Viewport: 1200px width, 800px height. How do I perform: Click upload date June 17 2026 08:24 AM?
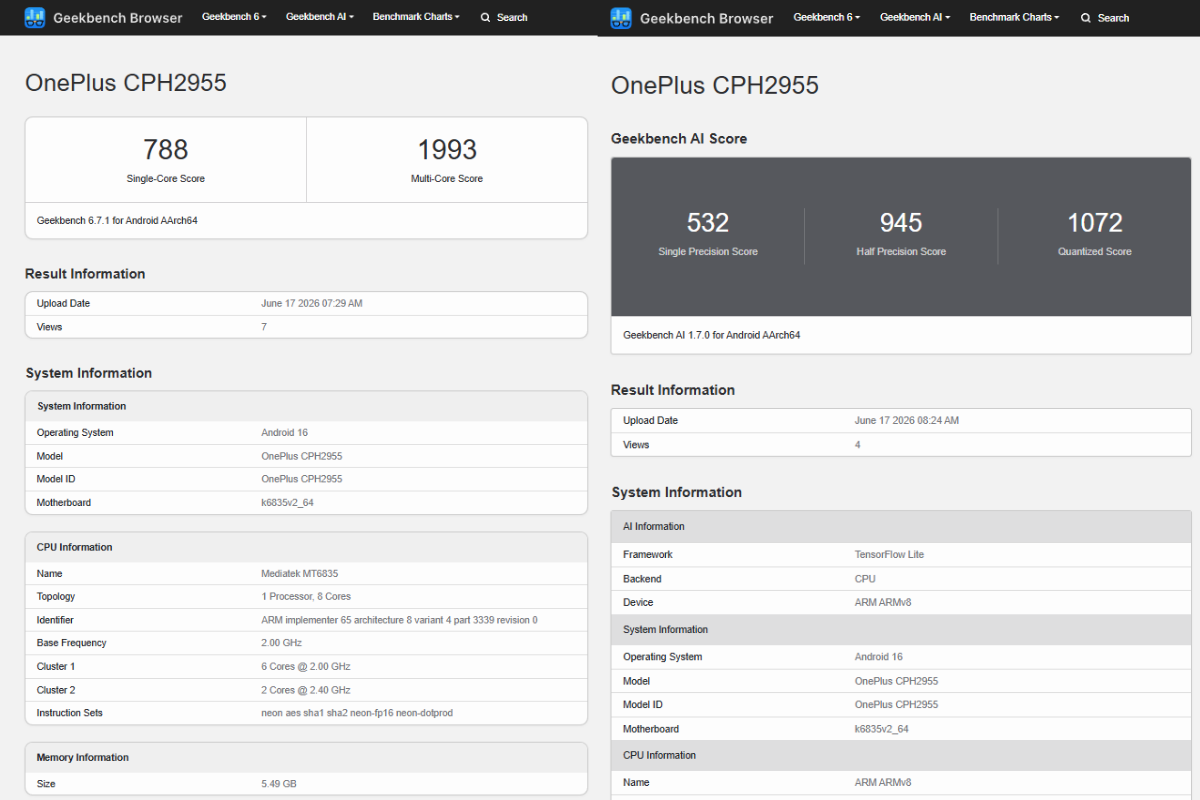tap(907, 420)
